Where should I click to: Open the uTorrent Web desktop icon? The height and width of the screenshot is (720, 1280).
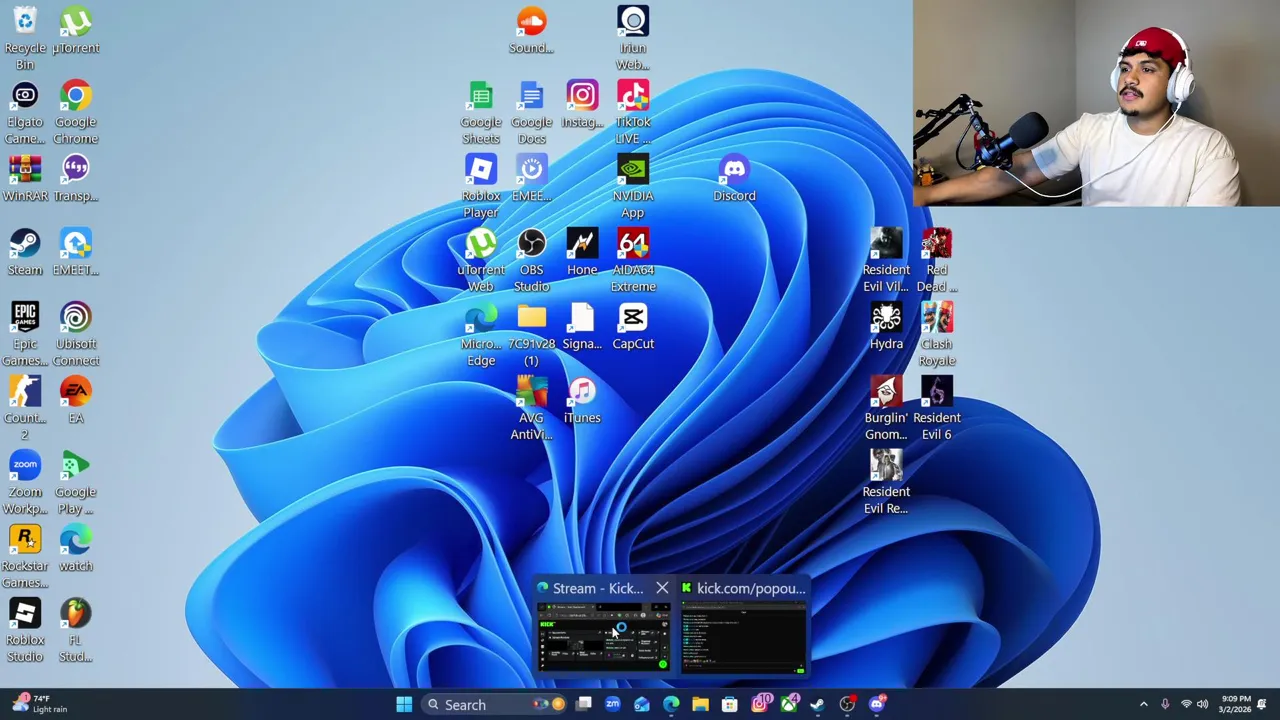tap(481, 260)
